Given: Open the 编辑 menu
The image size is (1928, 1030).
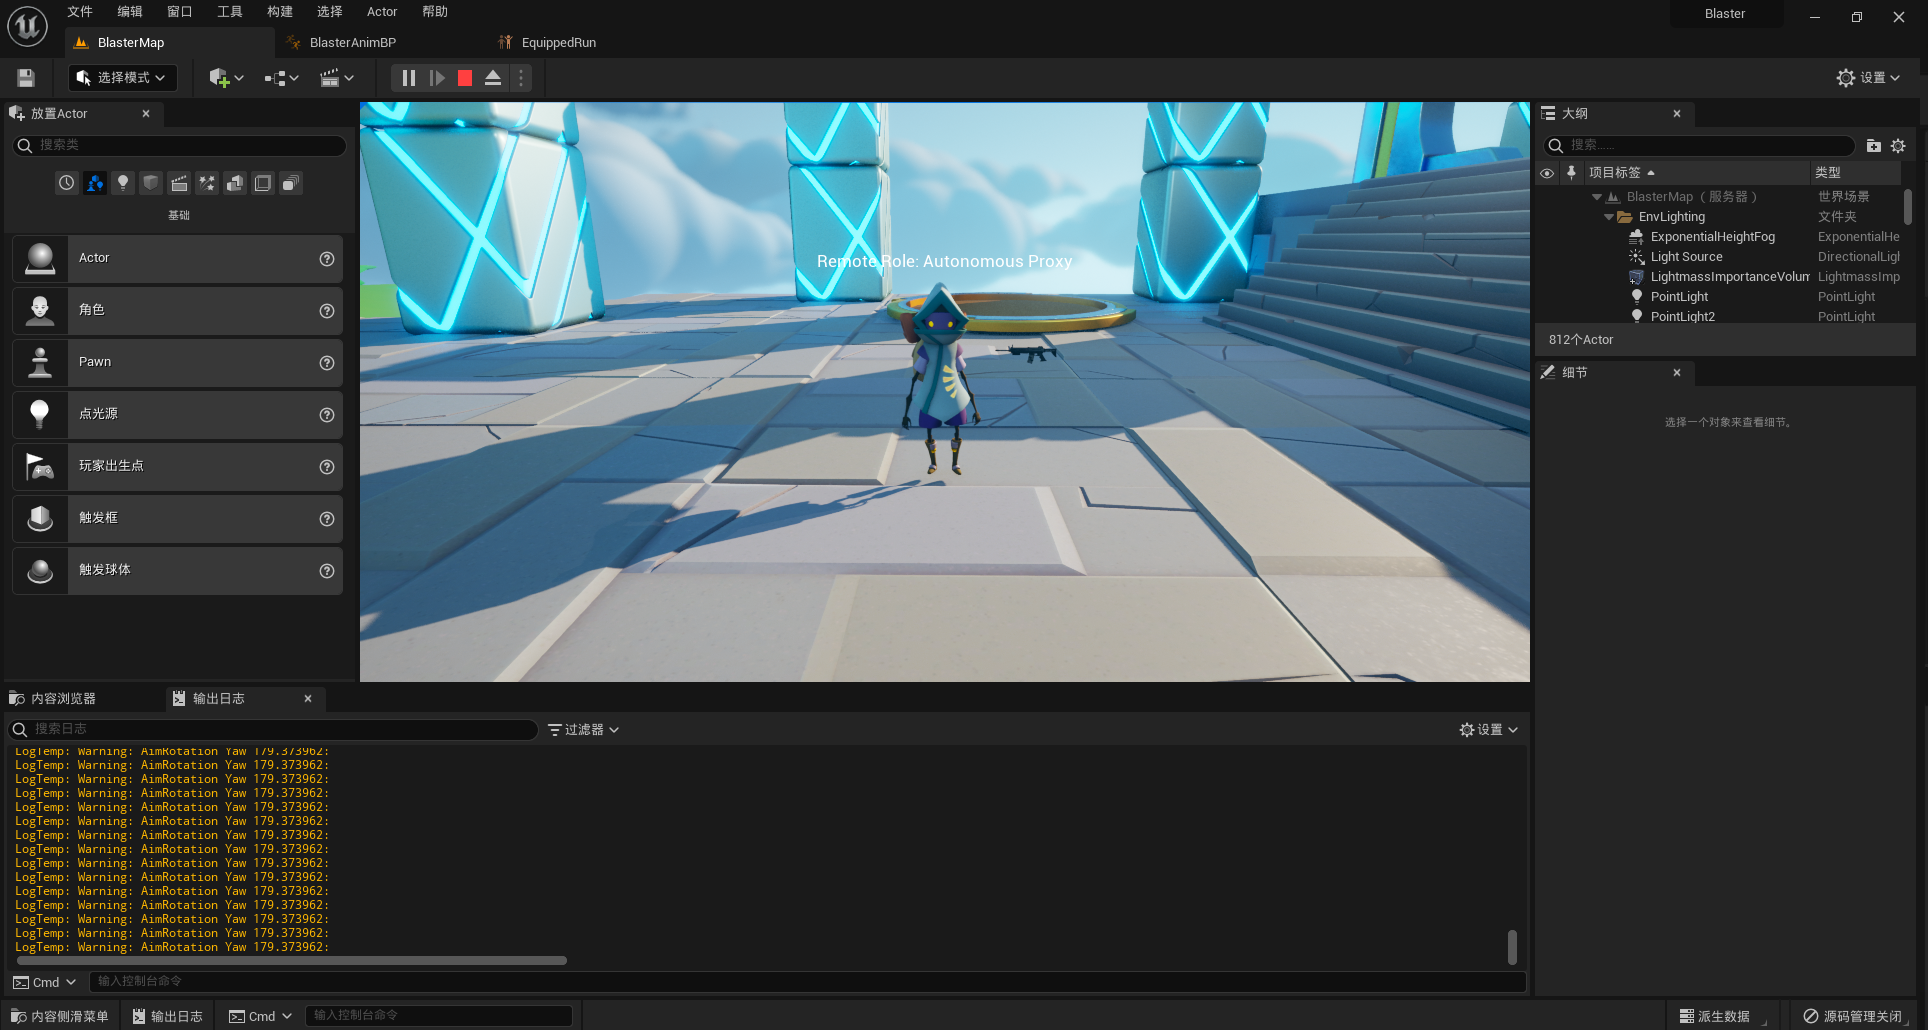Looking at the screenshot, I should point(130,12).
